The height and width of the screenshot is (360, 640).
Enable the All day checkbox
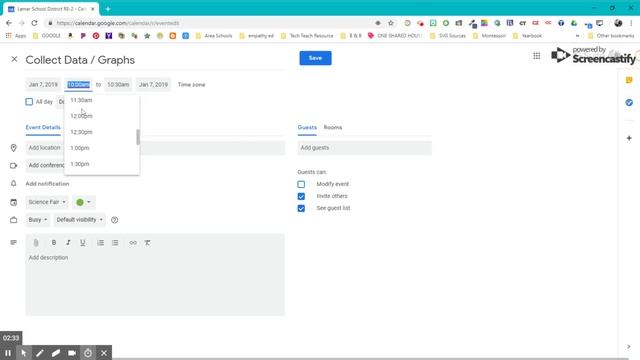(29, 102)
